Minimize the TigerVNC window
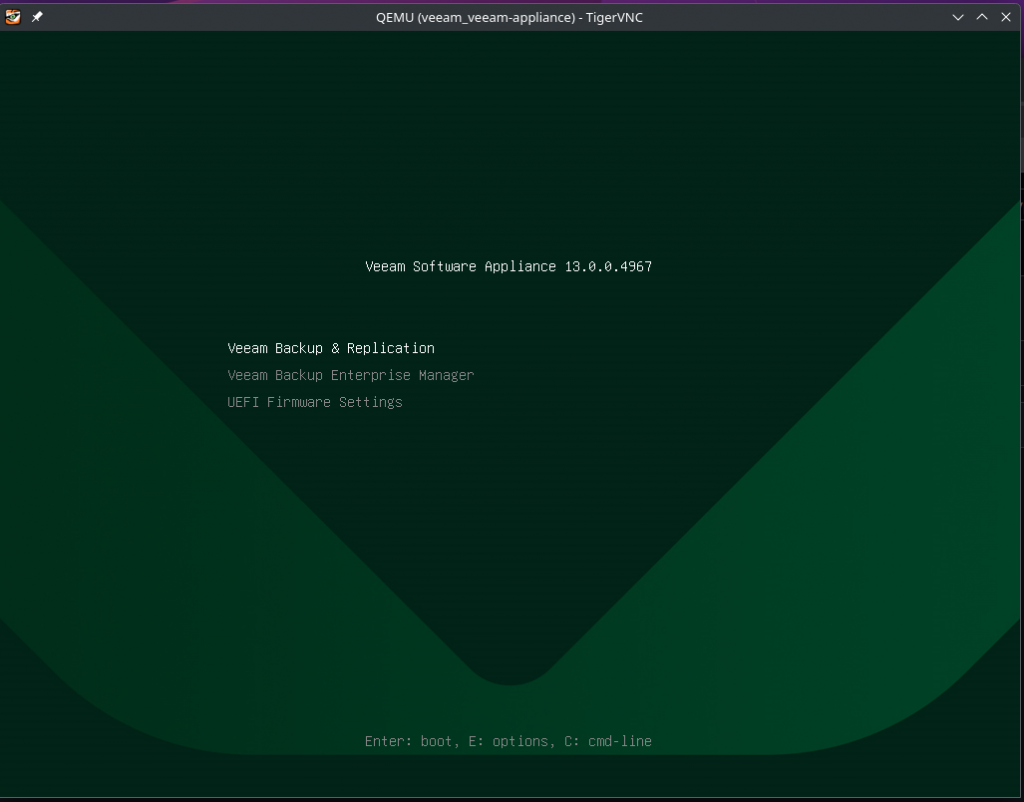This screenshot has height=802, width=1024. point(958,17)
